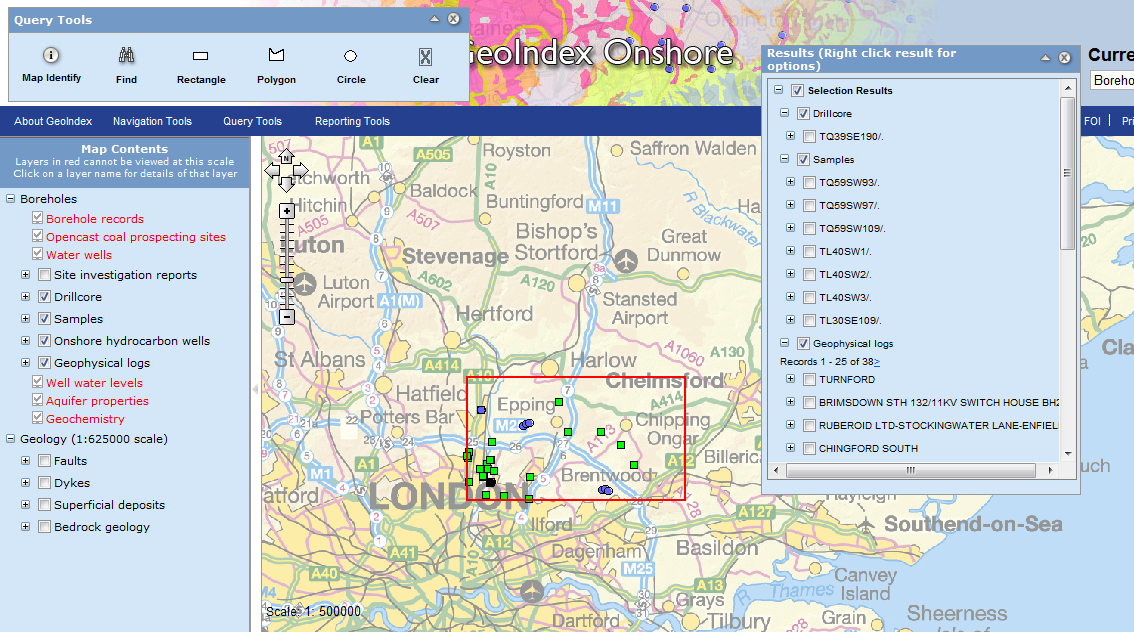
Task: Enable the Site investigation reports layer
Action: tap(44, 275)
